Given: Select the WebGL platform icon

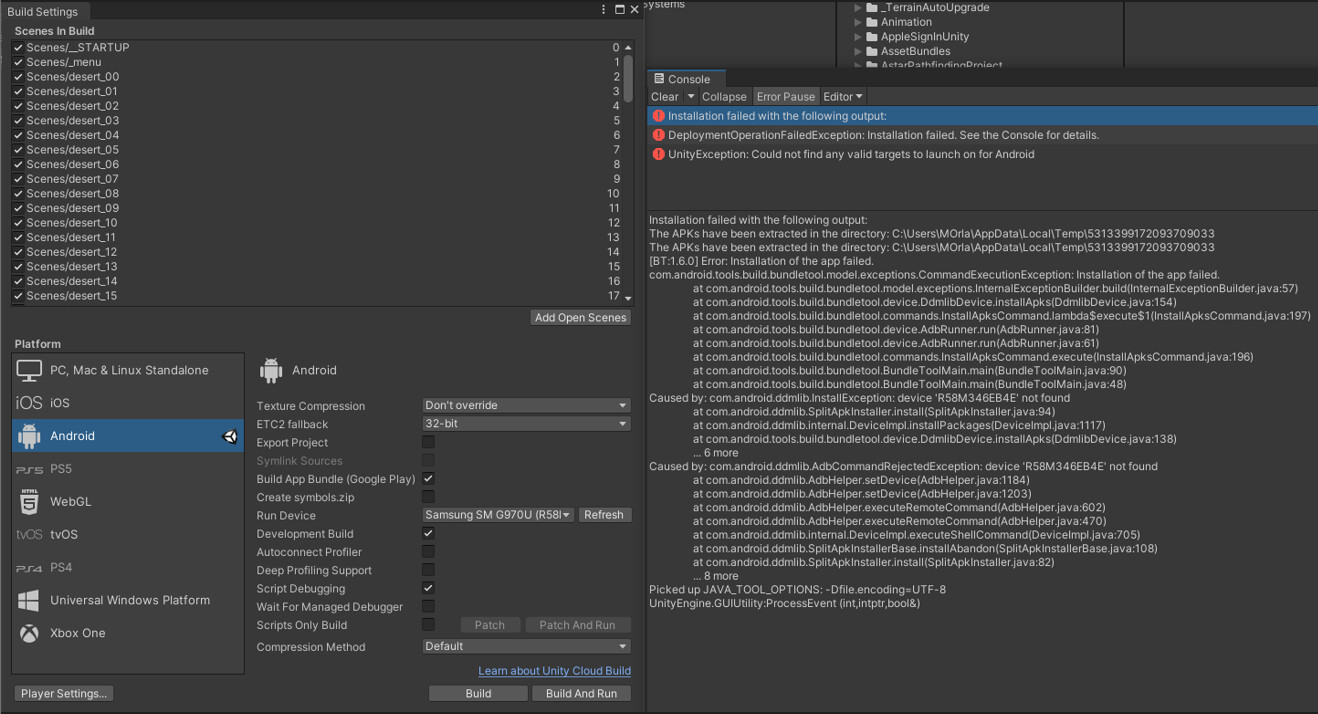Looking at the screenshot, I should click(28, 501).
